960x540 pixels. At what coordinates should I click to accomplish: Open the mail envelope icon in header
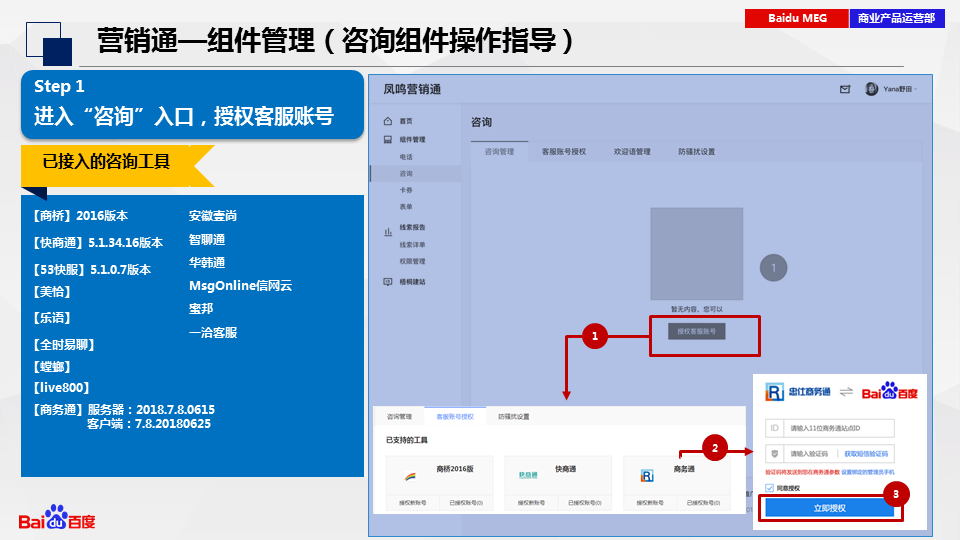pos(845,89)
